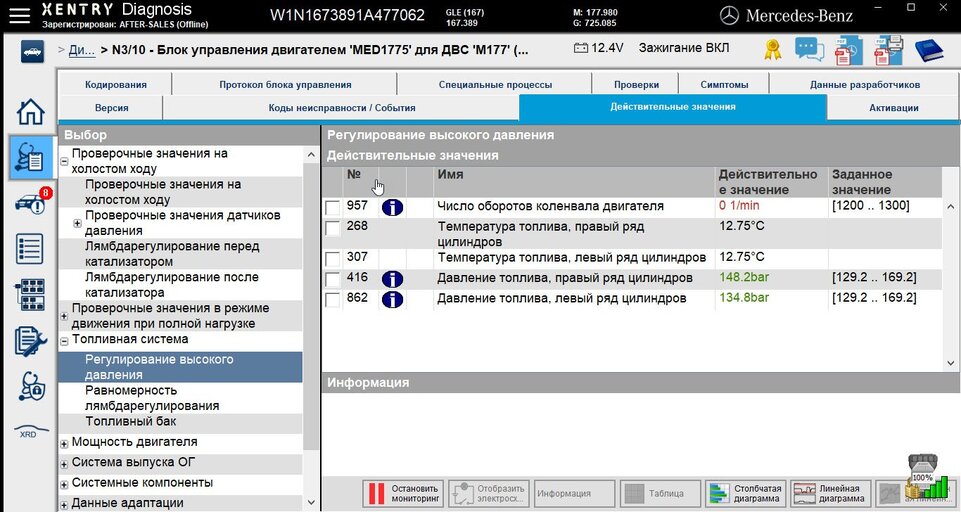Screen dimensions: 961x512
Task: Check the box for row 416
Action: click(x=333, y=278)
